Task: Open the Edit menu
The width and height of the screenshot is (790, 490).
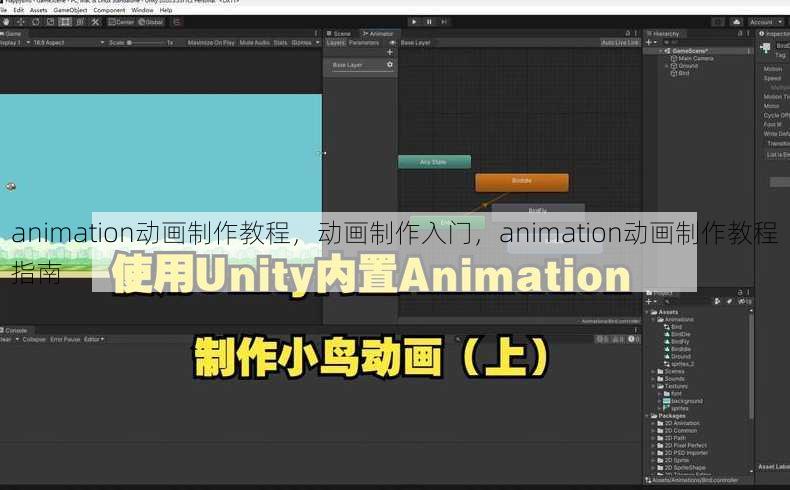Action: point(19,10)
